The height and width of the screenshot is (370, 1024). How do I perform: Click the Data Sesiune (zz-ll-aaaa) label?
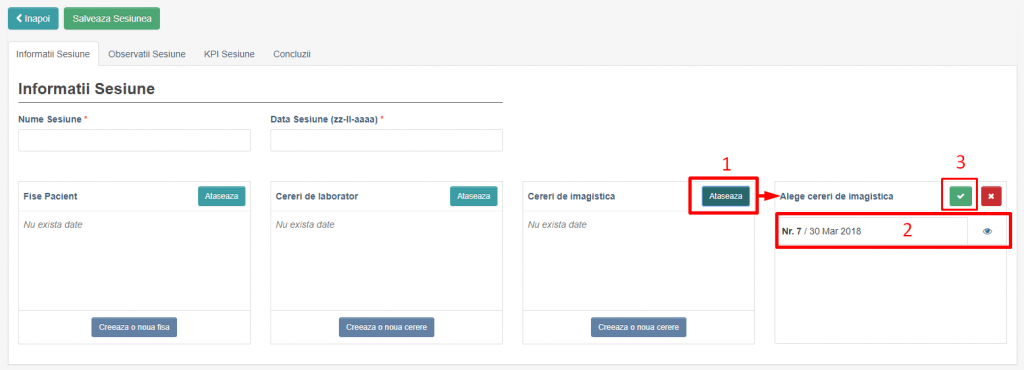pos(324,119)
